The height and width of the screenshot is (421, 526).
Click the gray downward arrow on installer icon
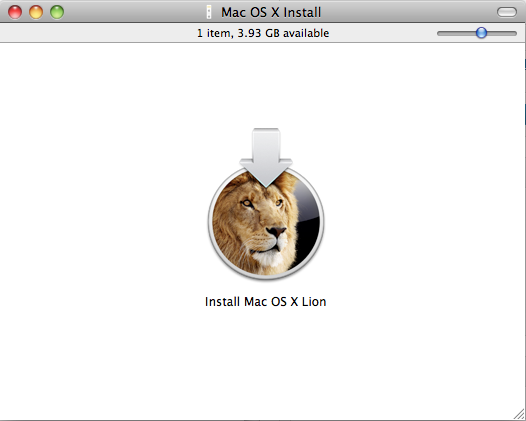tap(266, 157)
